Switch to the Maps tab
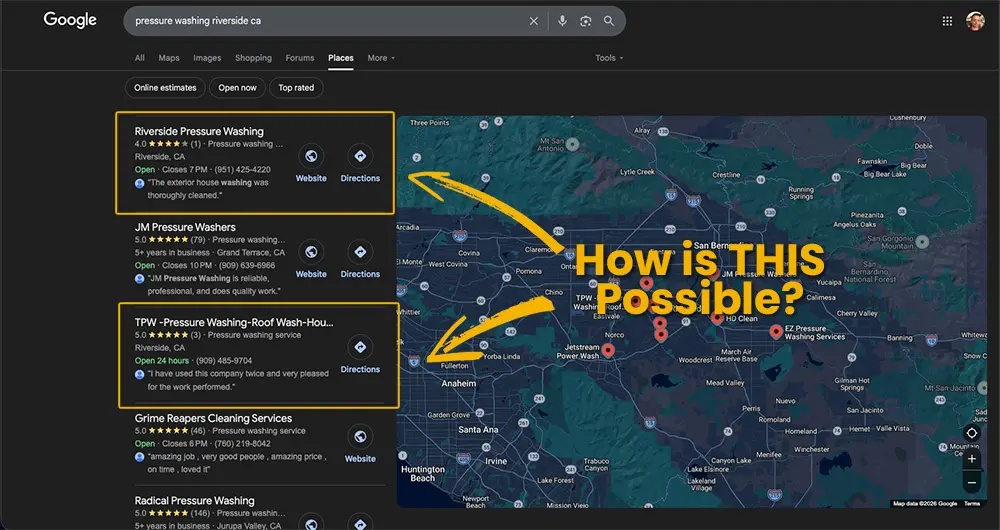 [169, 58]
